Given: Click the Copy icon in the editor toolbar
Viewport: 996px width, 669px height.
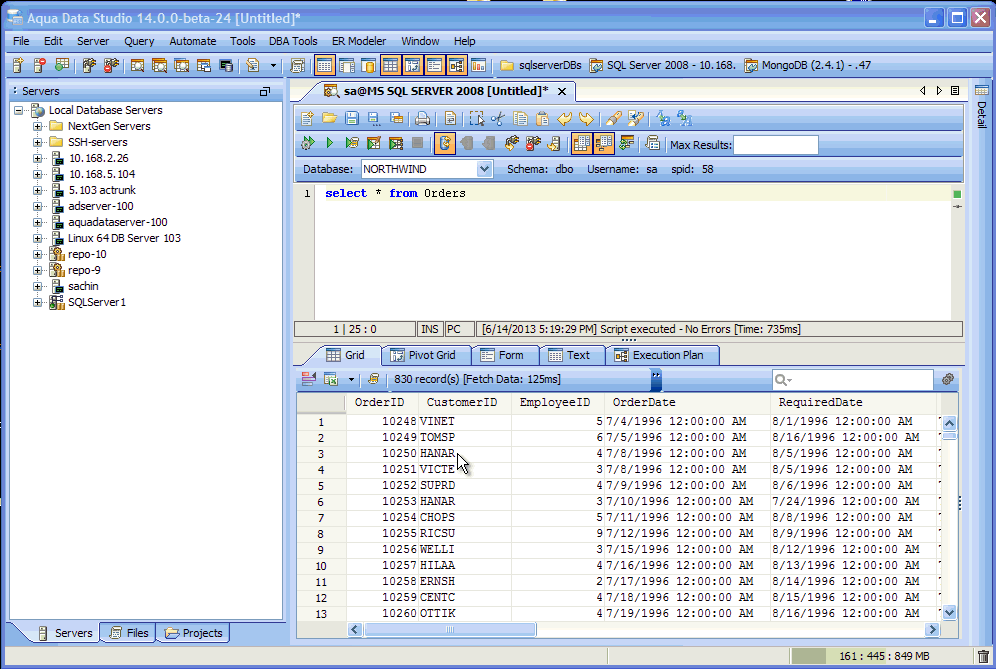Looking at the screenshot, I should (x=520, y=118).
